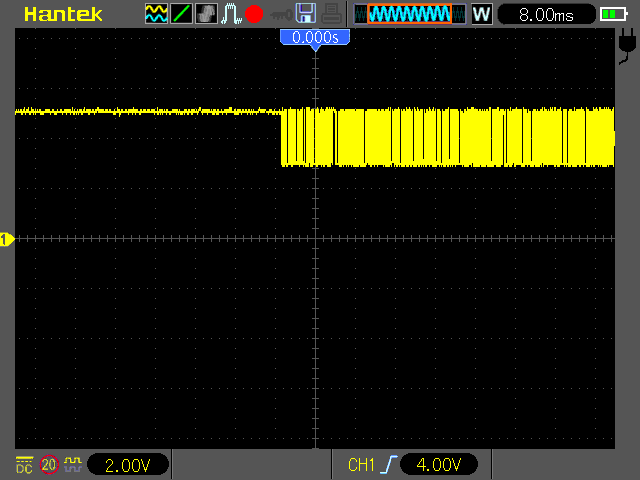Click the 0.000s trigger position marker
Screen dimensions: 640x480
[315, 39]
